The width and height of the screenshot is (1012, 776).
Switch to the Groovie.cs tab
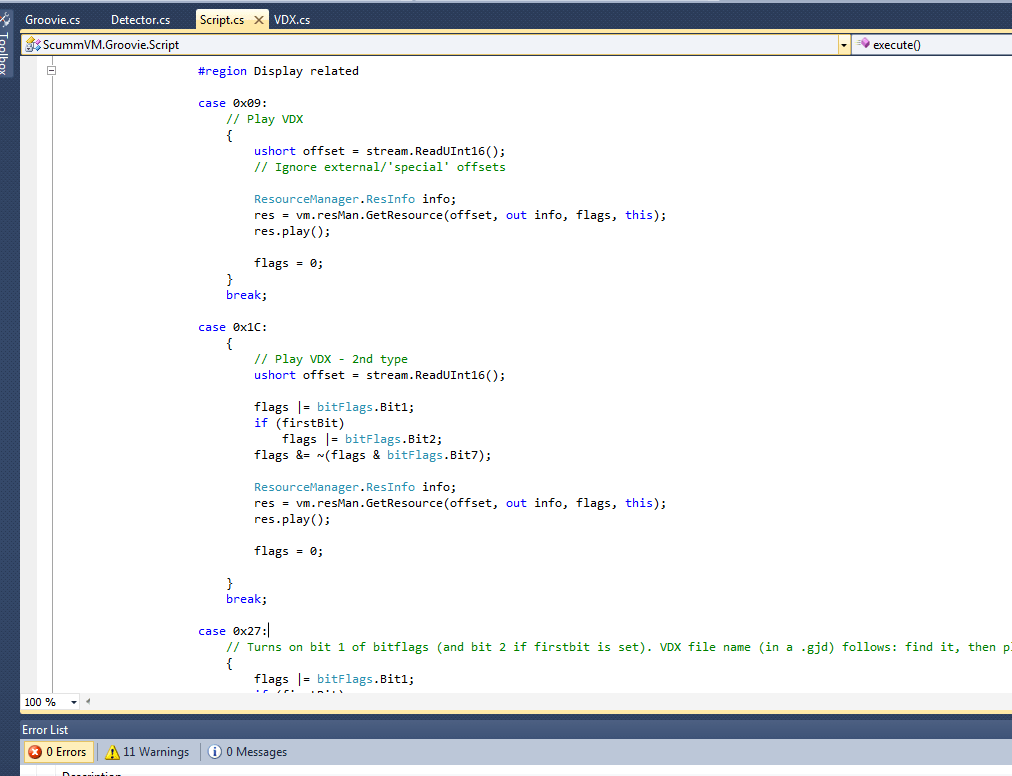(52, 20)
